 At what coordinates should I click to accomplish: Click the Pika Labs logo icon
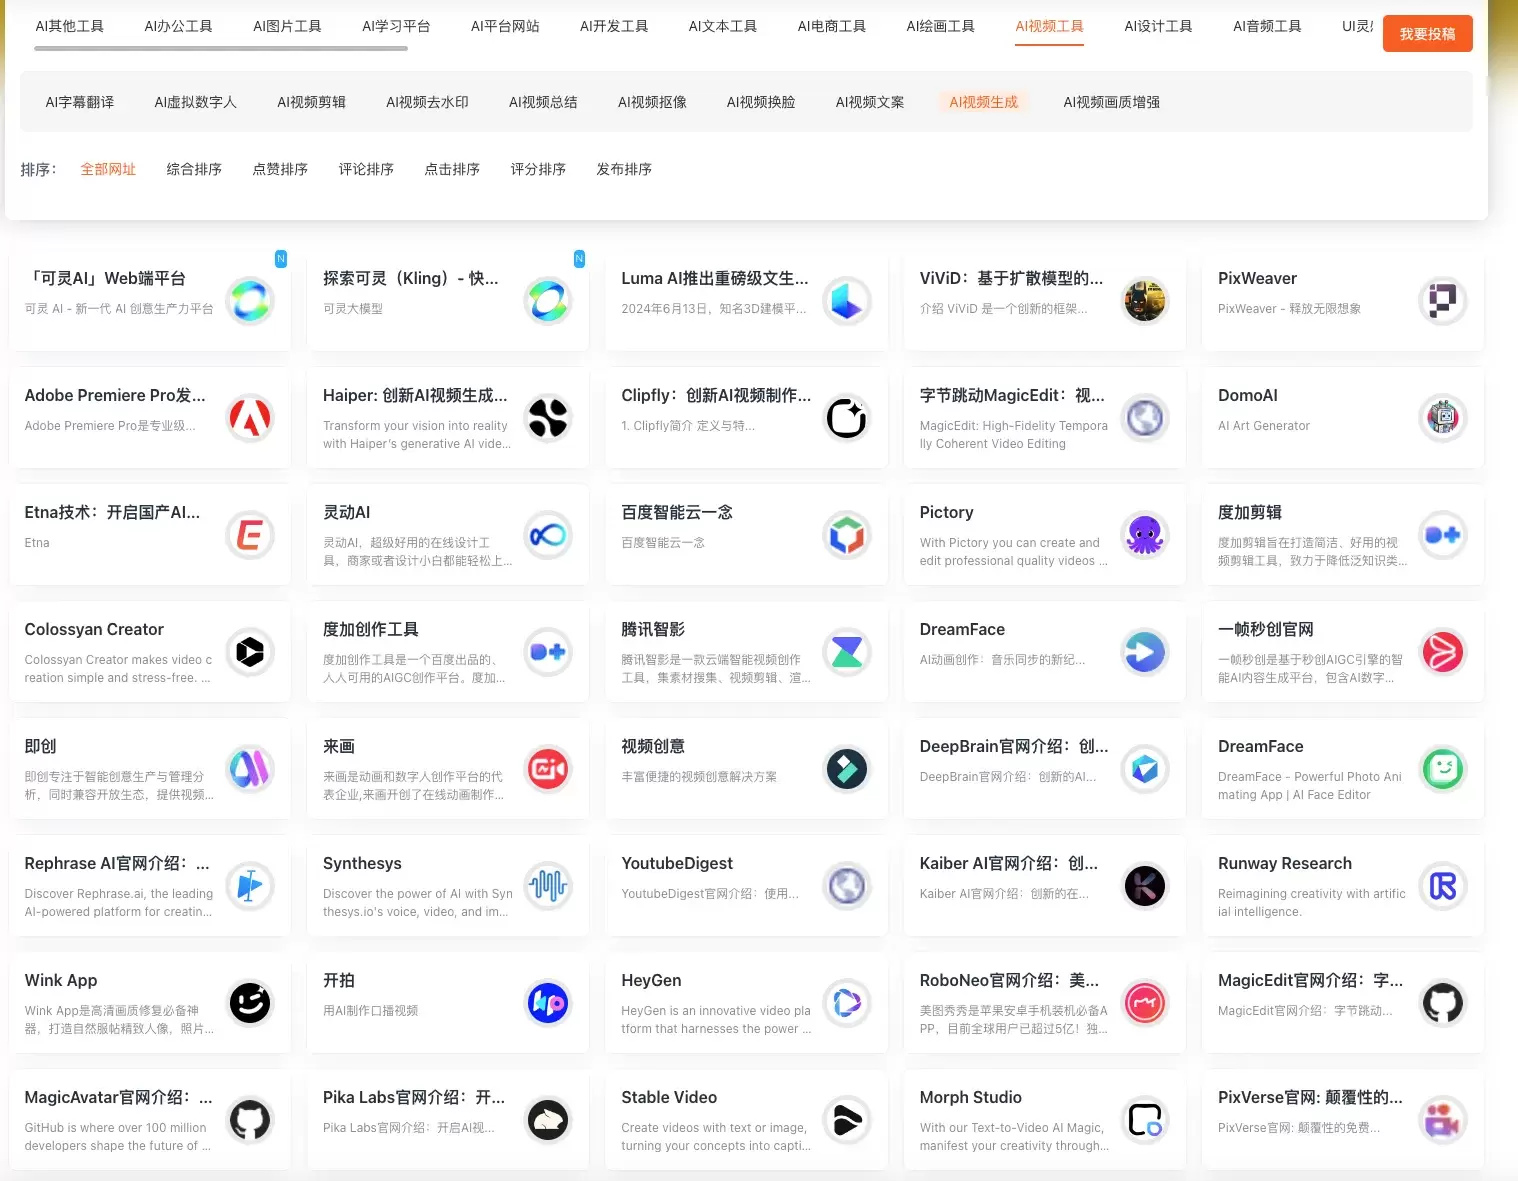tap(548, 1120)
